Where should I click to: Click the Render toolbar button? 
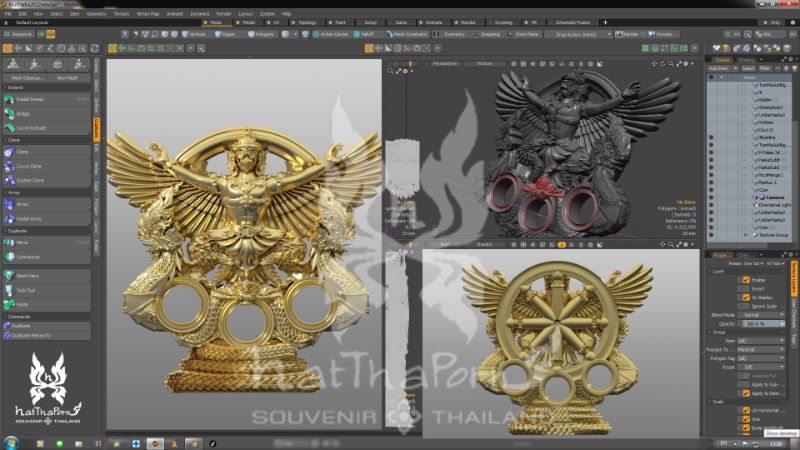point(628,34)
